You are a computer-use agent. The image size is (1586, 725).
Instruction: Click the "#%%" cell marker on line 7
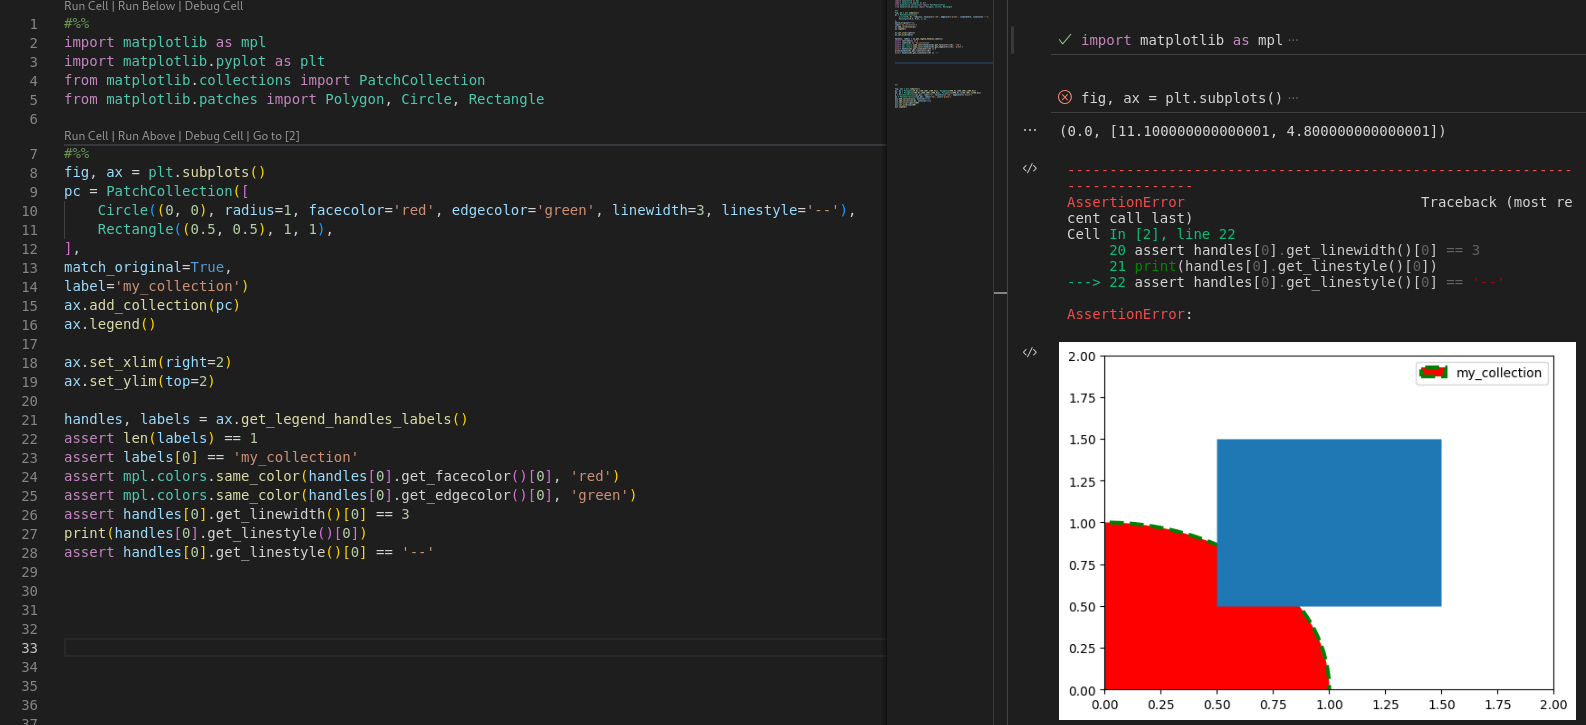click(x=77, y=153)
